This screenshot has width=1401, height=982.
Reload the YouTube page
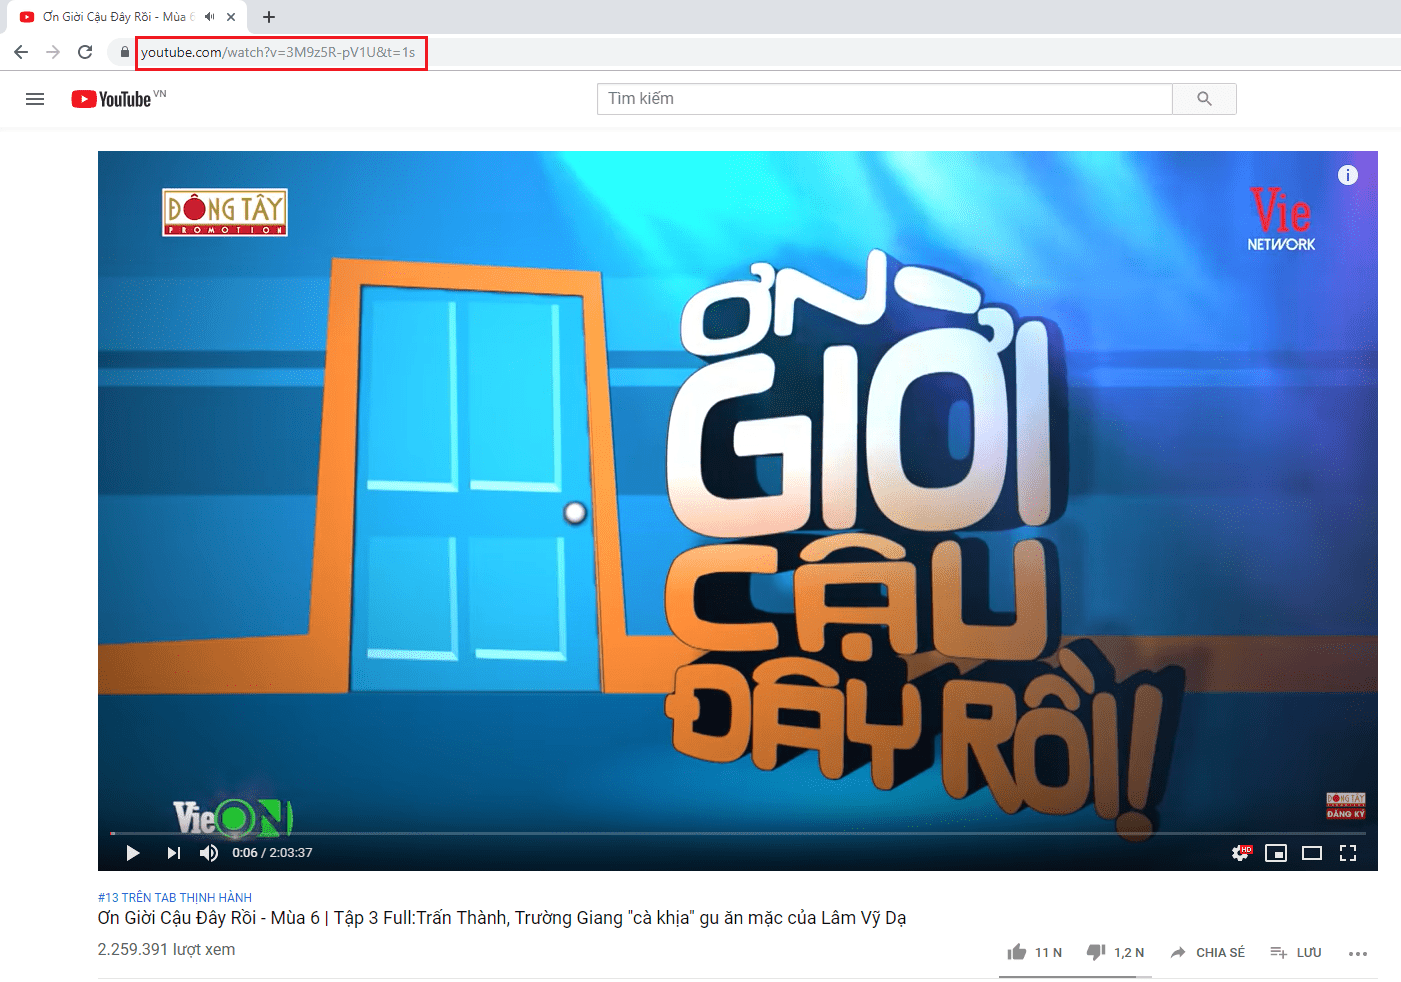tap(85, 52)
